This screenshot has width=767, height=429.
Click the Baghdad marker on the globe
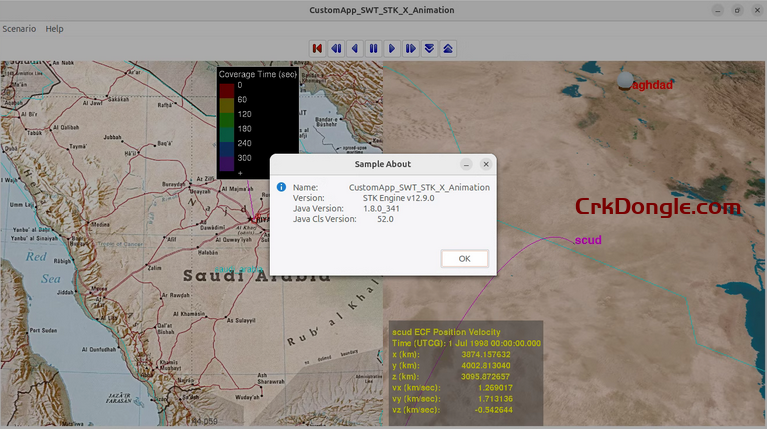[x=626, y=80]
